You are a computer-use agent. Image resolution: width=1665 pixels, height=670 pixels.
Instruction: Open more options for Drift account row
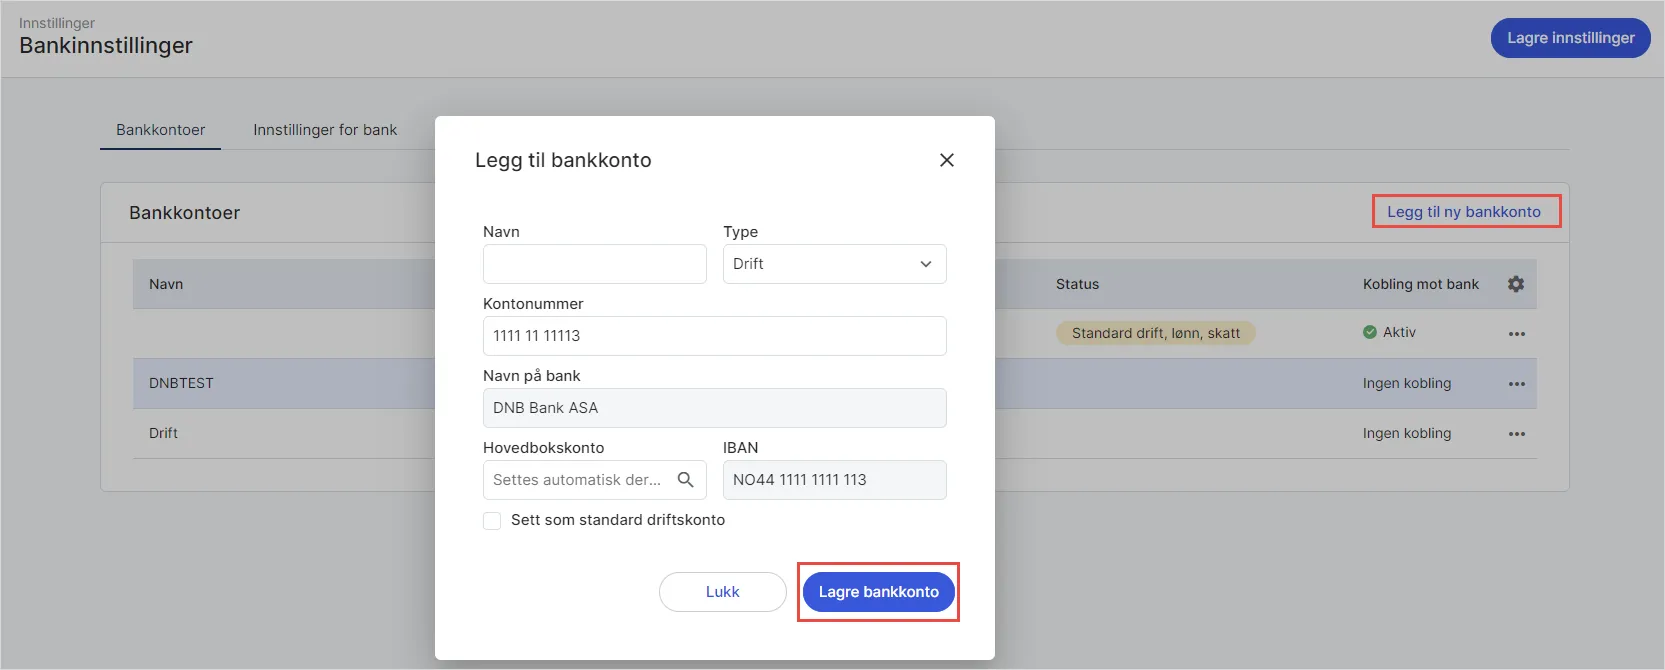pyautogui.click(x=1516, y=434)
